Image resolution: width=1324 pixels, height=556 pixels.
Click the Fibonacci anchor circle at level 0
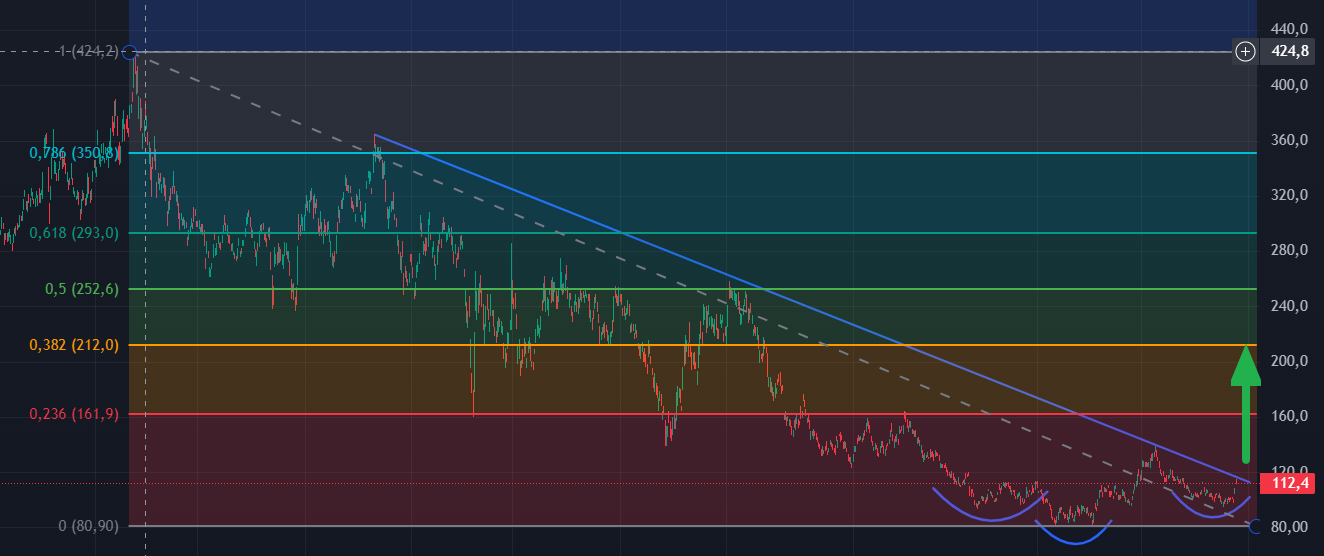[x=1256, y=526]
